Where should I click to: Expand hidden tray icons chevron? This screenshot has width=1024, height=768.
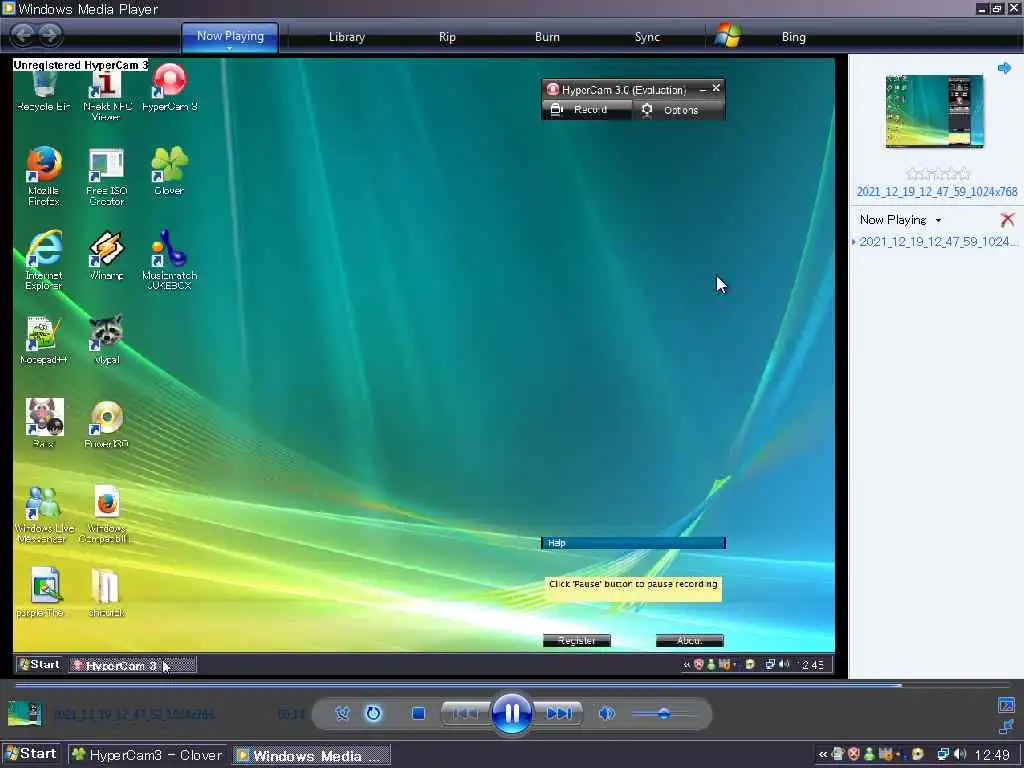coord(823,755)
